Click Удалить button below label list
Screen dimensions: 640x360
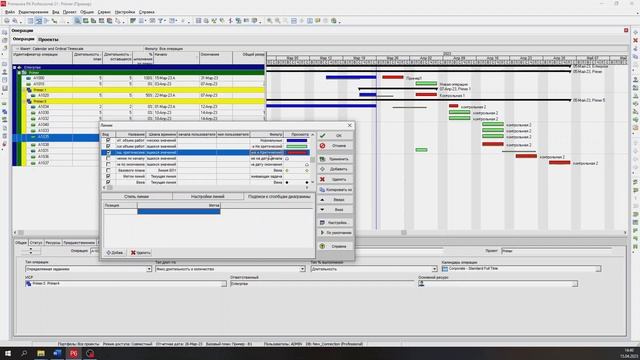pyautogui.click(x=140, y=253)
